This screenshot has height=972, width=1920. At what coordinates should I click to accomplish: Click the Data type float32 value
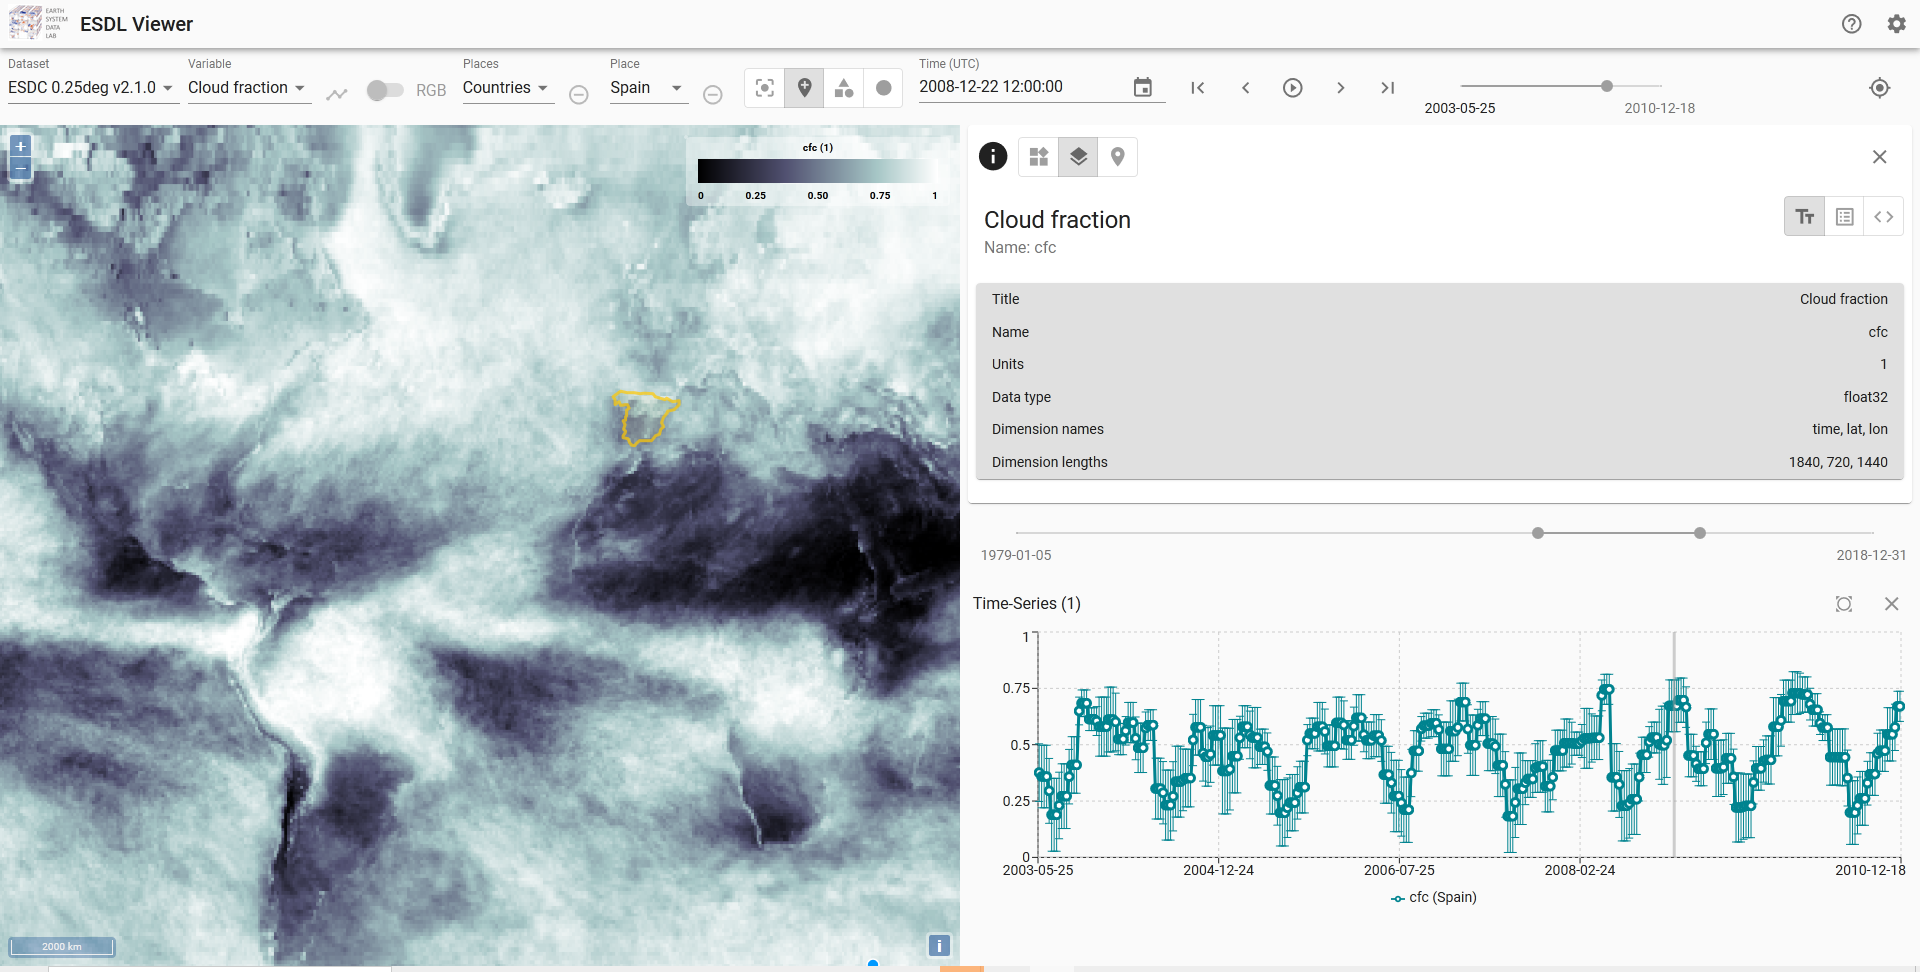click(x=1865, y=397)
